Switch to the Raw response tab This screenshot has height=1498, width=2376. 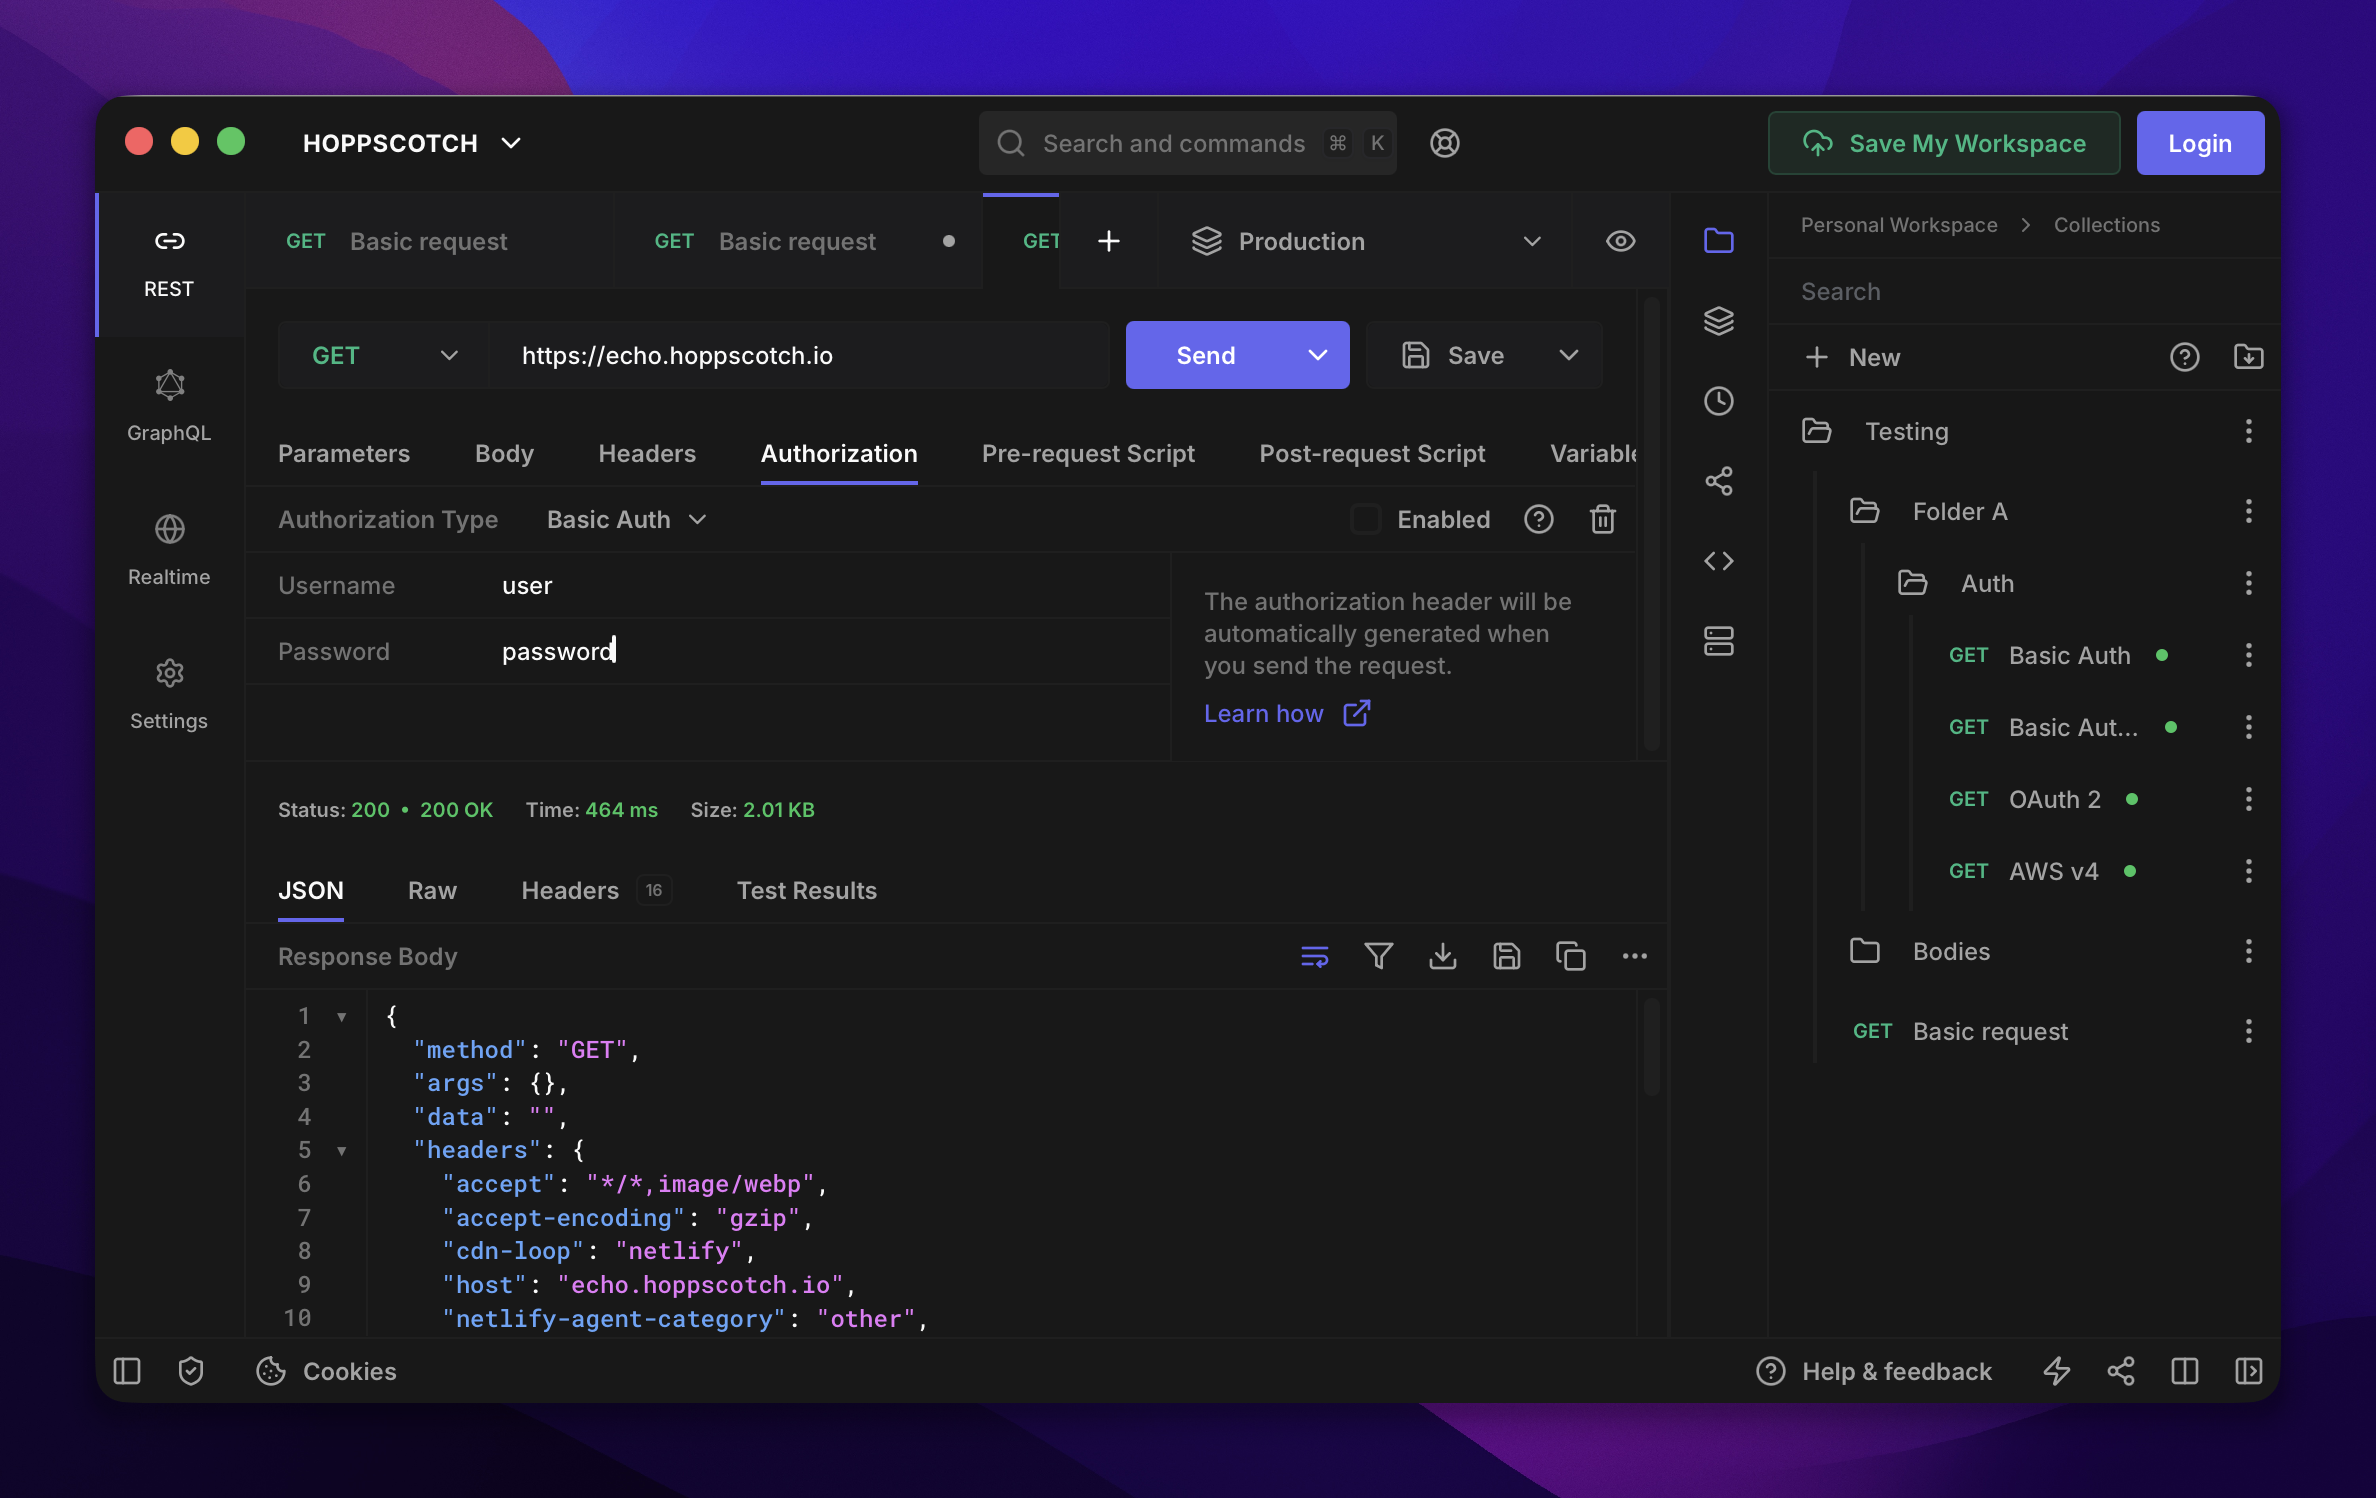pos(432,890)
